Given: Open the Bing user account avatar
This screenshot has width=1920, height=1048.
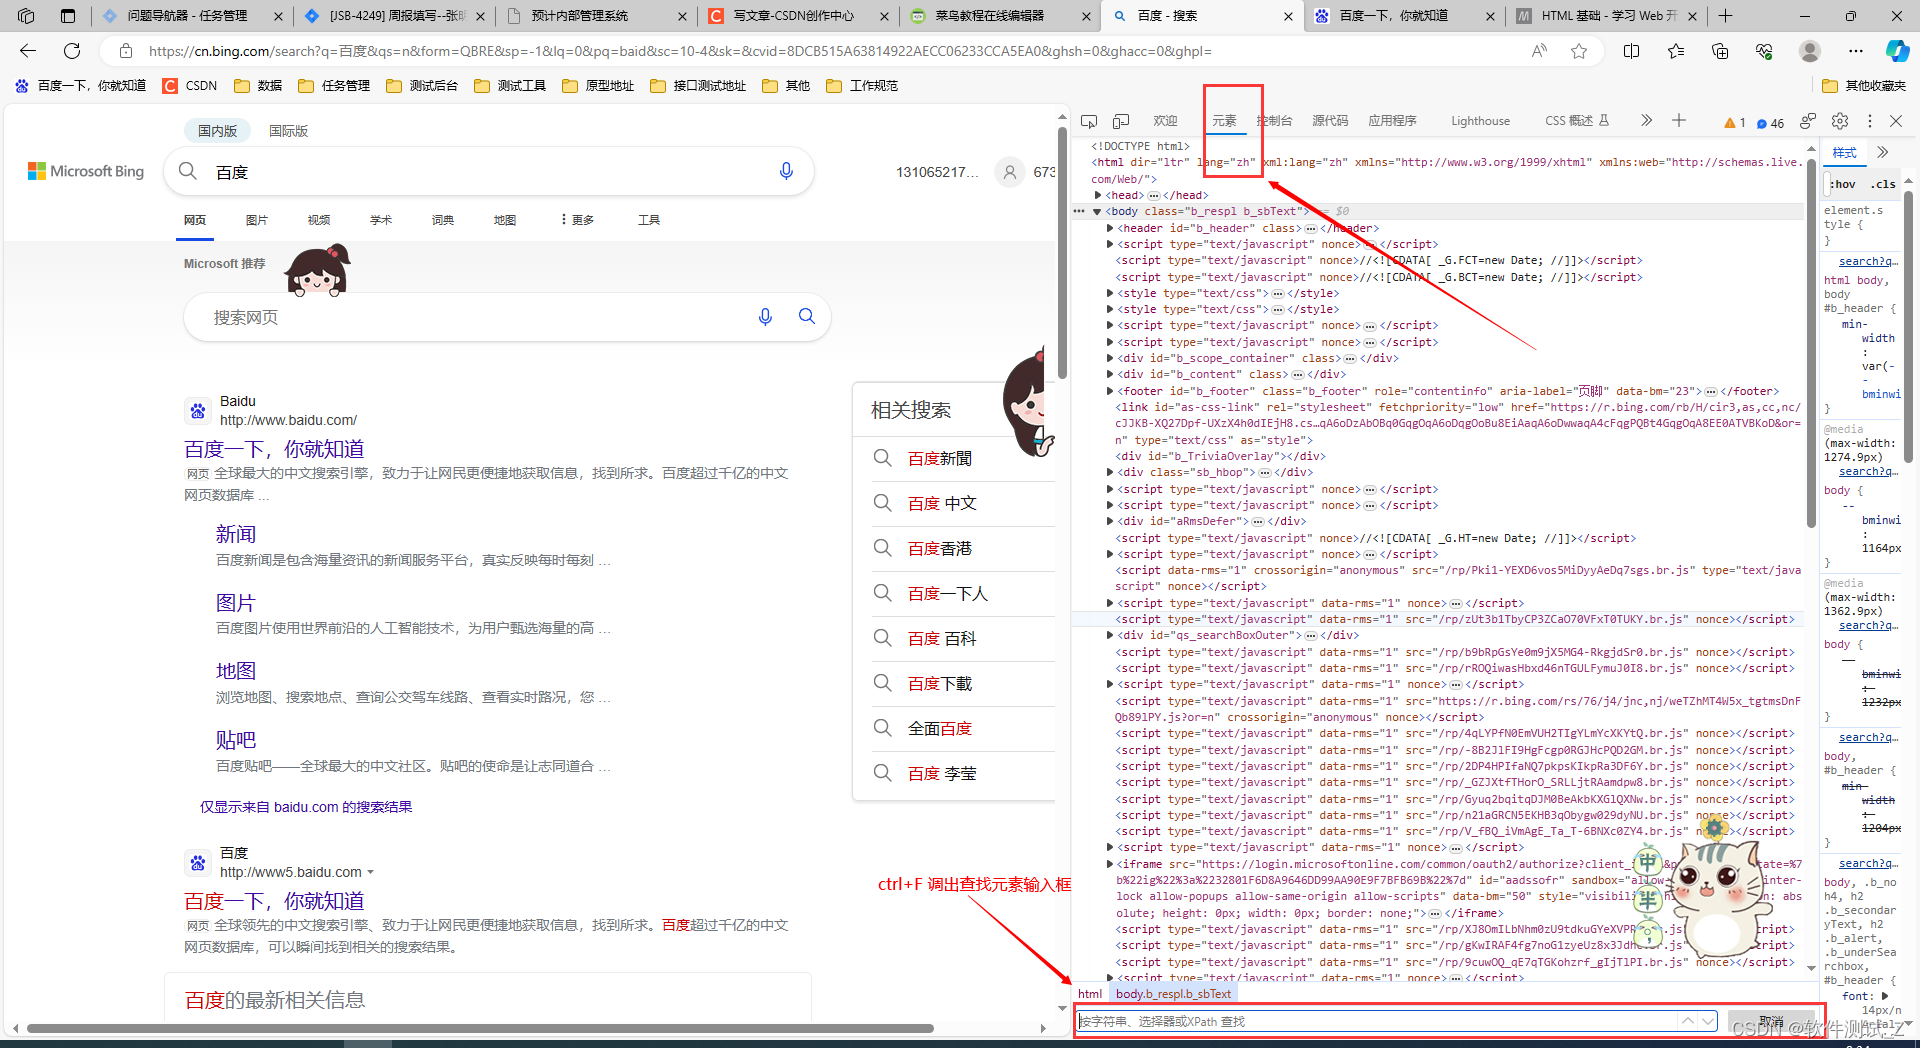Looking at the screenshot, I should click(x=1010, y=172).
